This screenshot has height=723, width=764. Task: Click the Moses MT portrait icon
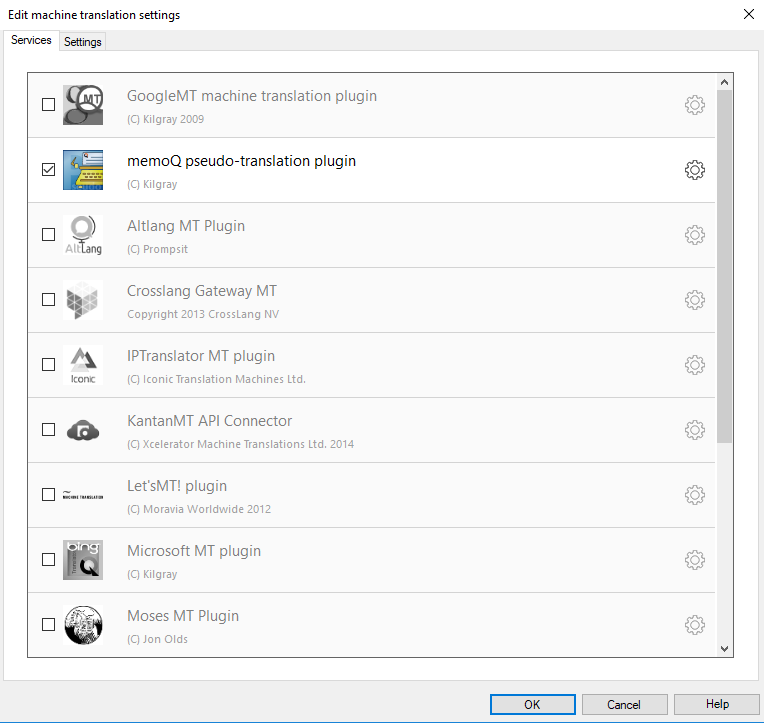tap(83, 625)
